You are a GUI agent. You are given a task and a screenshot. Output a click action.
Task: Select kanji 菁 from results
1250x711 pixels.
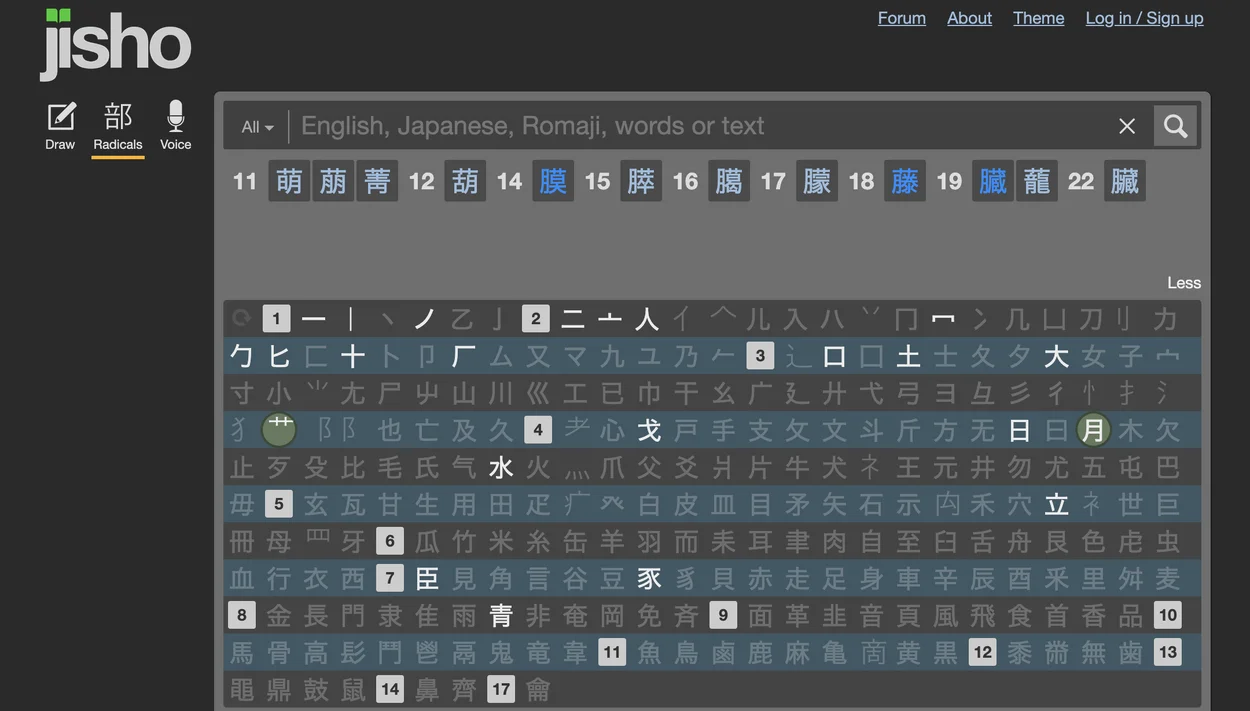coord(377,181)
